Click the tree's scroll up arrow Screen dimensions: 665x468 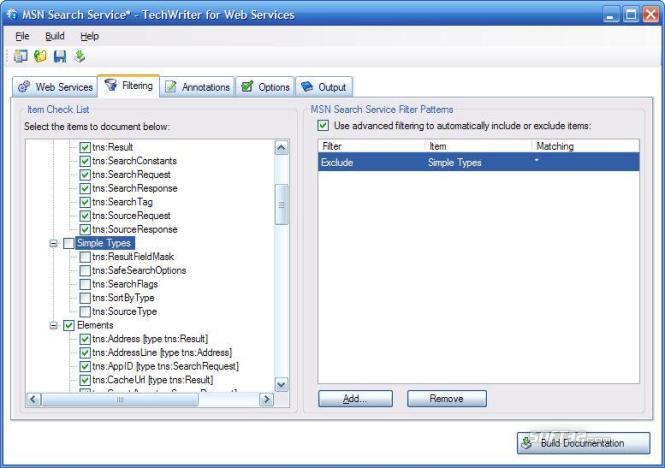pyautogui.click(x=282, y=148)
